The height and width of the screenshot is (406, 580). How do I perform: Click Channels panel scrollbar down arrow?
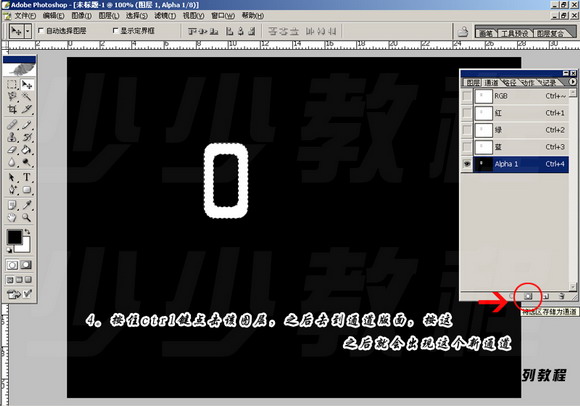(x=573, y=287)
